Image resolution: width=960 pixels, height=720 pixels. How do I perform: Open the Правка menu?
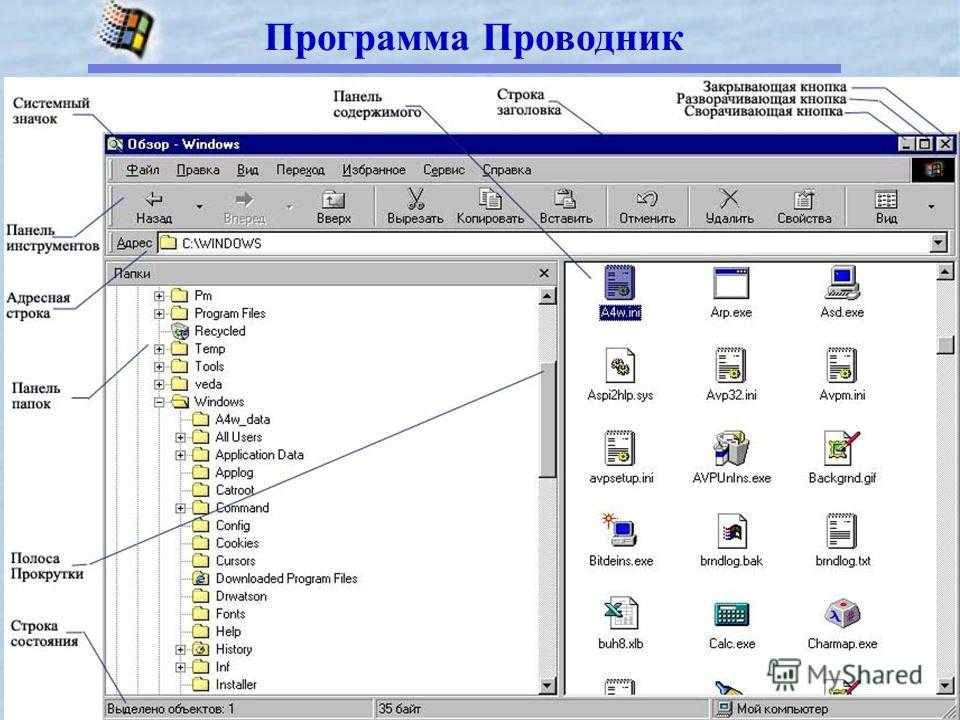tap(198, 170)
